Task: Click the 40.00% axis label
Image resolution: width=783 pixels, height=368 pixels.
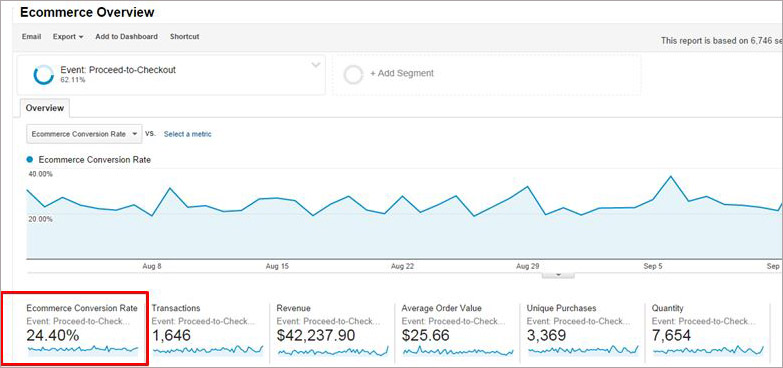Action: (40, 174)
